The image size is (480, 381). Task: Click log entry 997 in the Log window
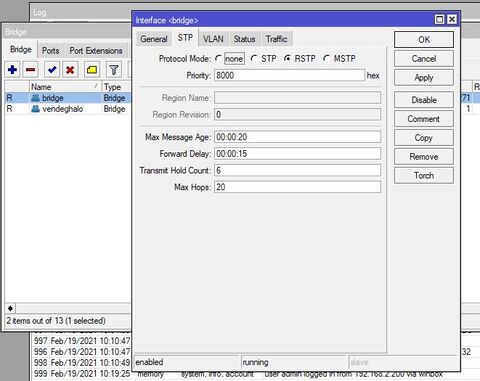[x=82, y=341]
